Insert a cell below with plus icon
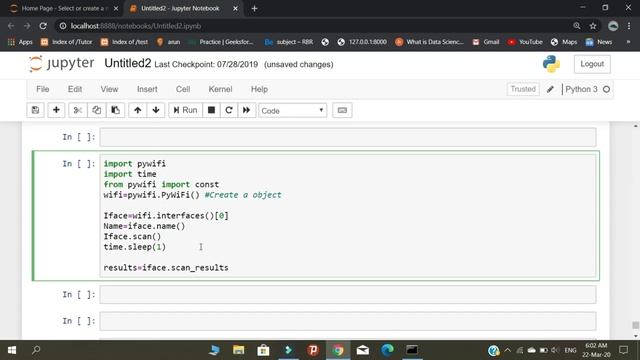The width and height of the screenshot is (640, 360). 56,110
